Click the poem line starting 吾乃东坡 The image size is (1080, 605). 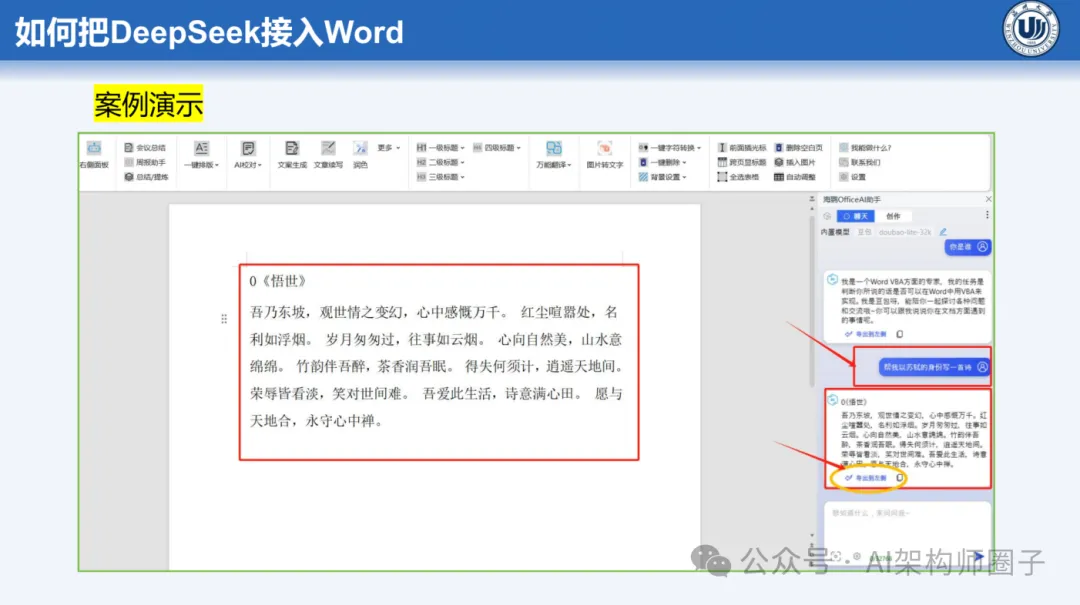(x=435, y=312)
